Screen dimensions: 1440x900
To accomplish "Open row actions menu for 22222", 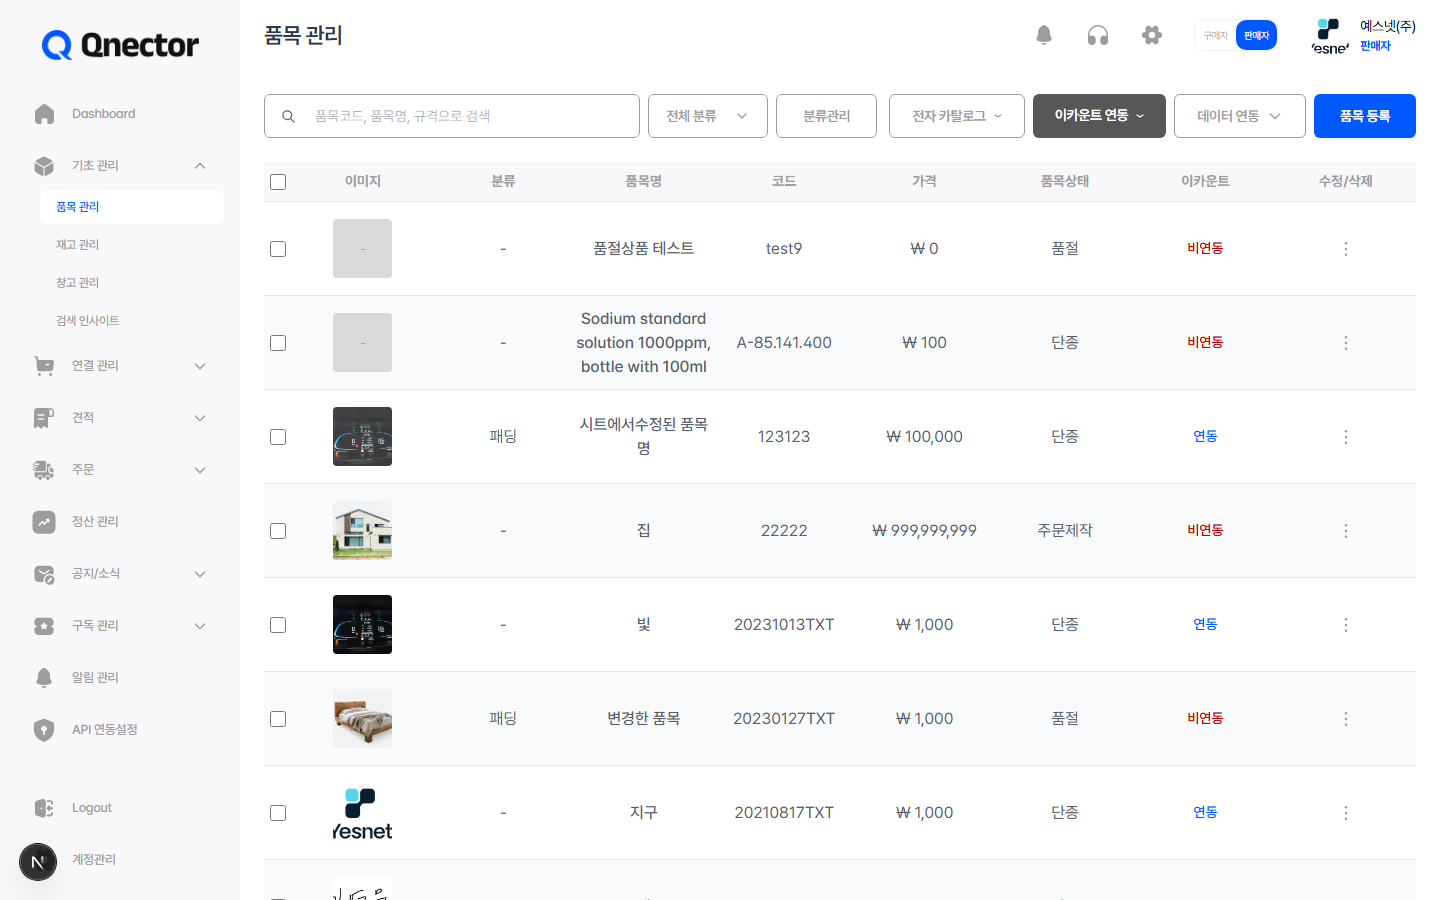I will [x=1346, y=531].
